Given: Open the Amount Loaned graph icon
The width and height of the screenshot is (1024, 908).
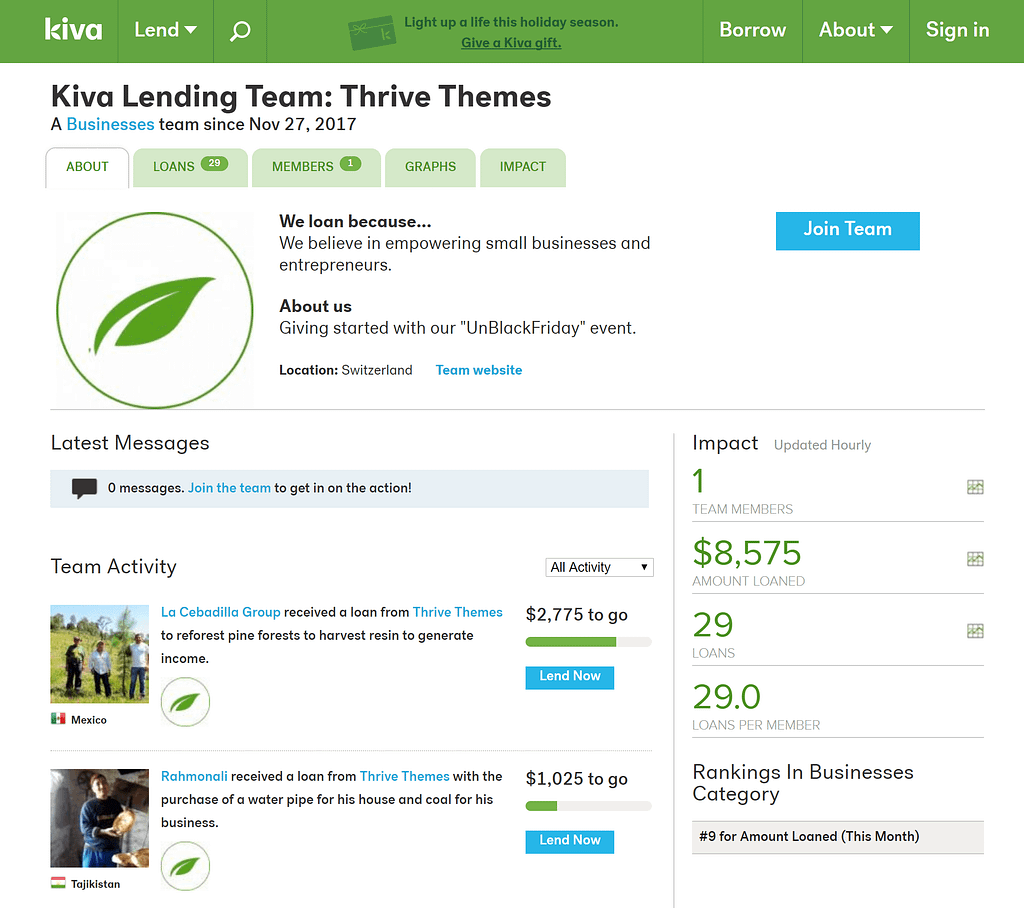Looking at the screenshot, I should point(975,559).
